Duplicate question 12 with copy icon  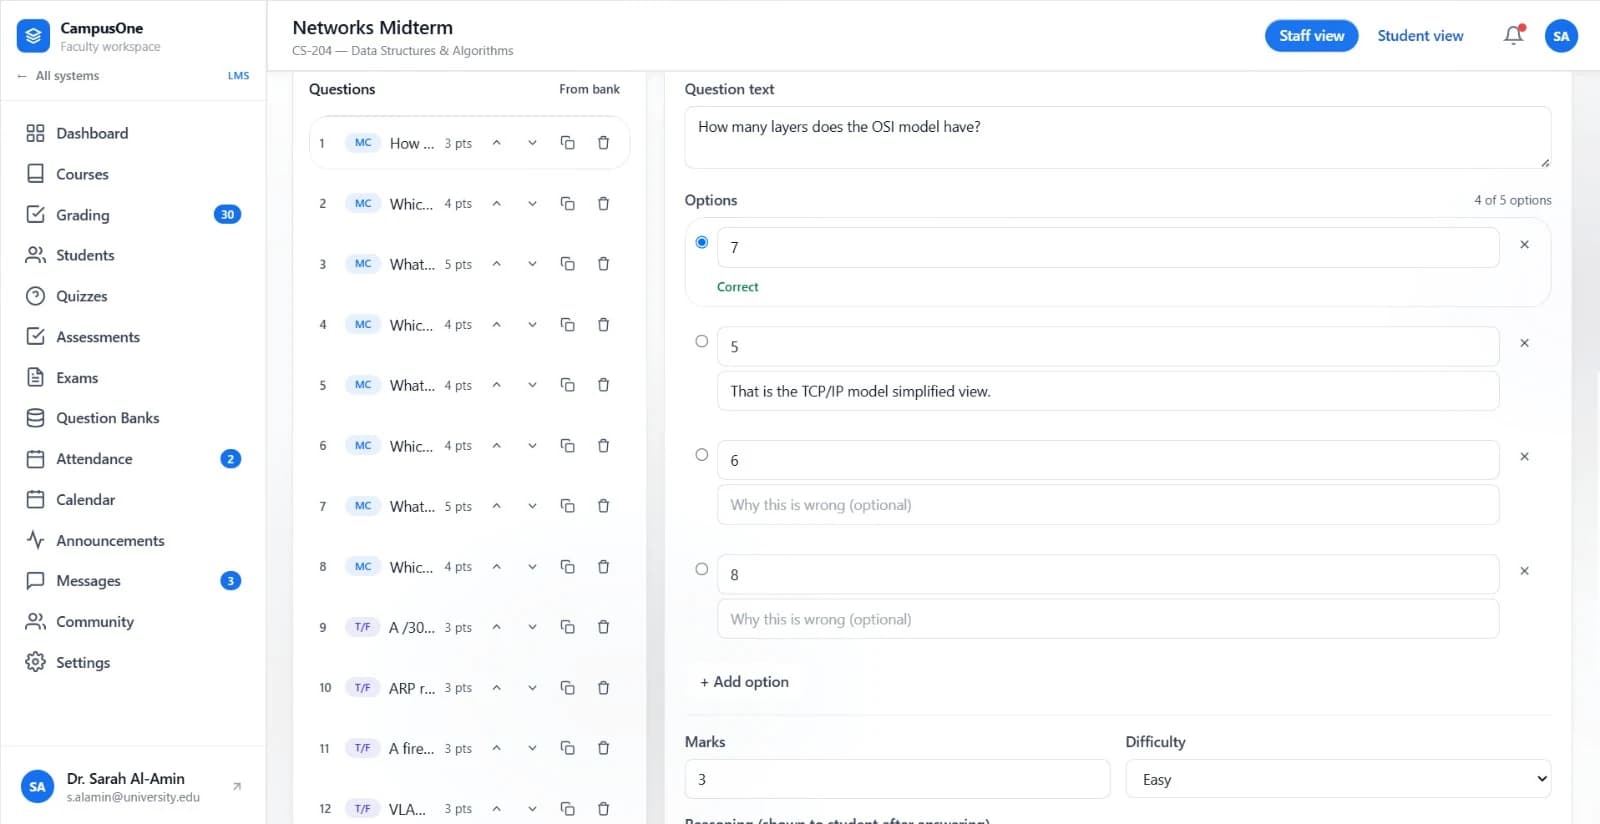[567, 808]
